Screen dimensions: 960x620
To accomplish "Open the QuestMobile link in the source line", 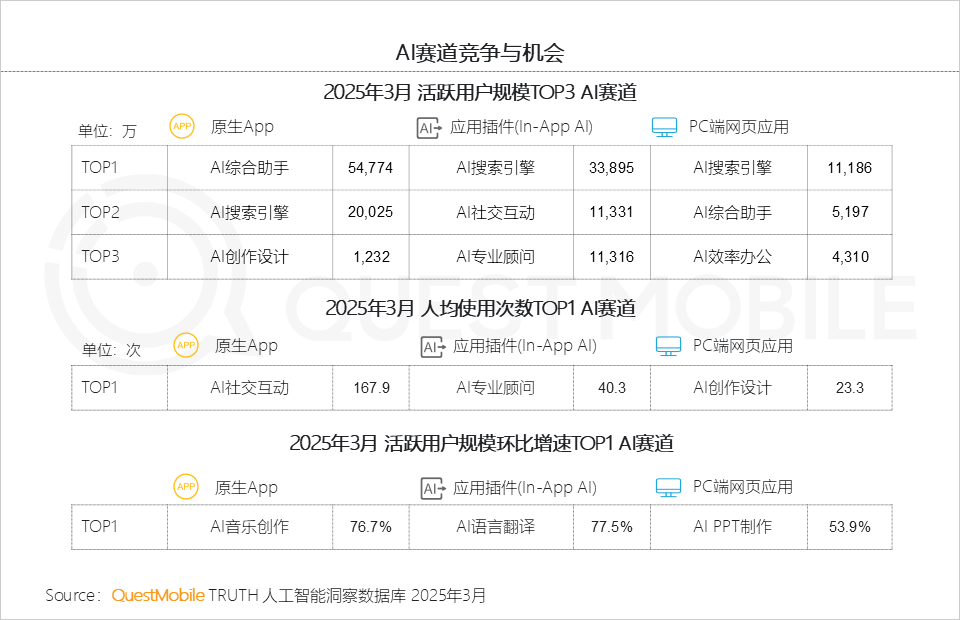I will tap(157, 594).
